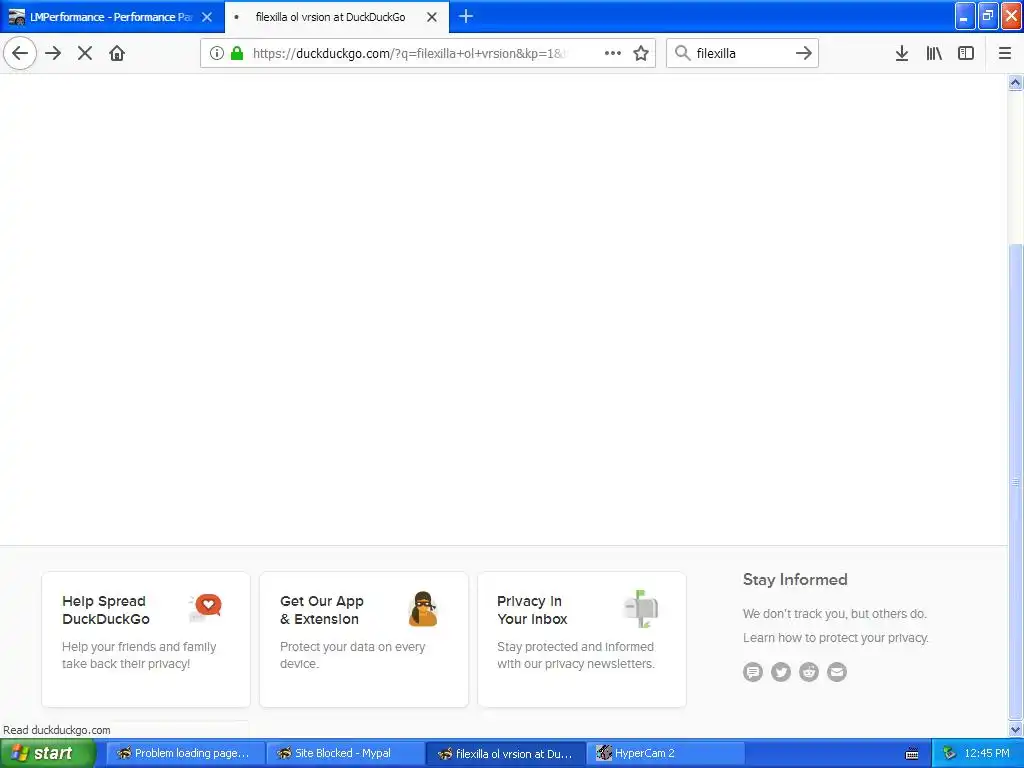Open the browser home page
The width and height of the screenshot is (1024, 768).
click(117, 53)
